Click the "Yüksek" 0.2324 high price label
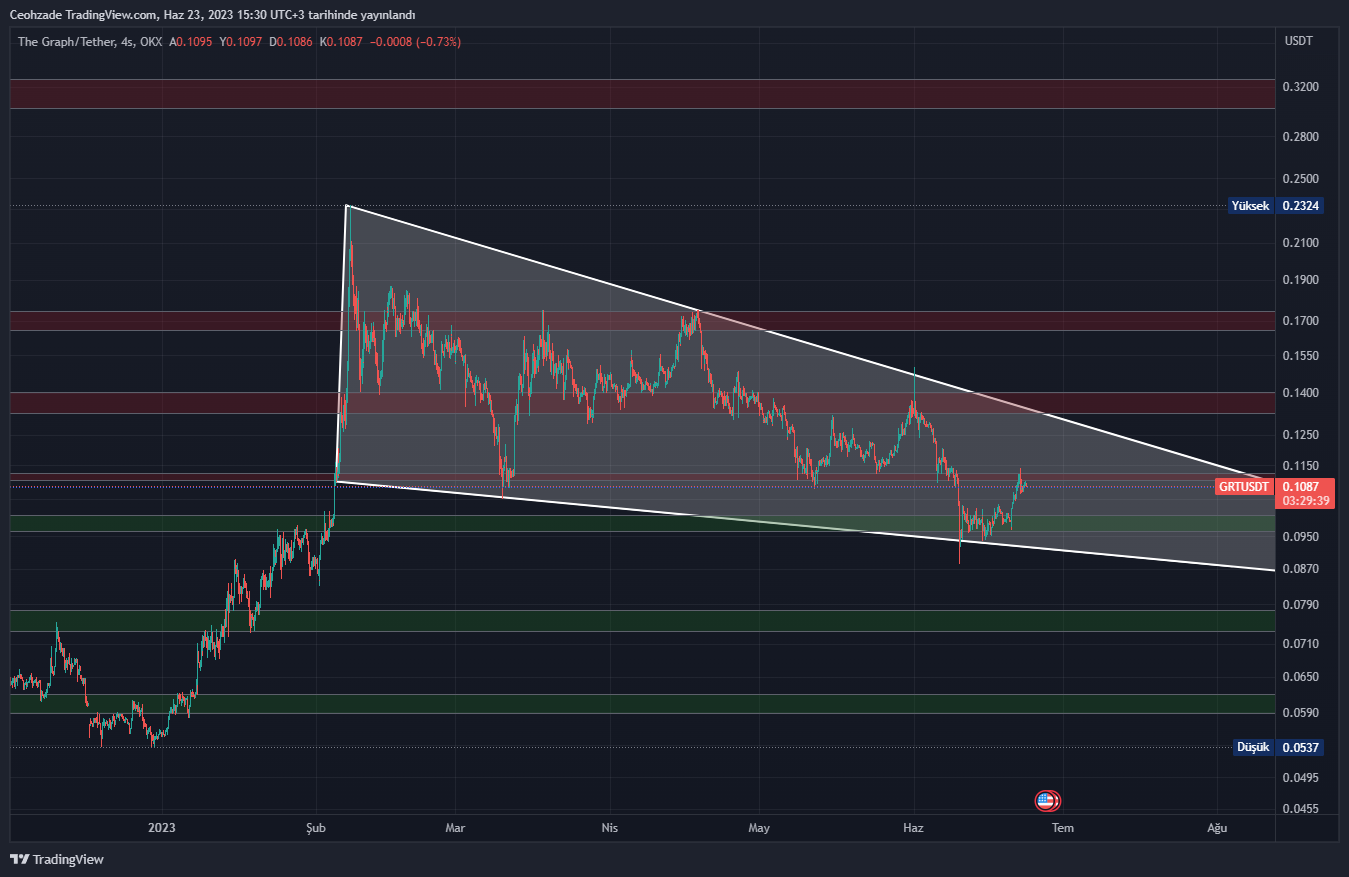This screenshot has height=877, width=1349. [1276, 206]
